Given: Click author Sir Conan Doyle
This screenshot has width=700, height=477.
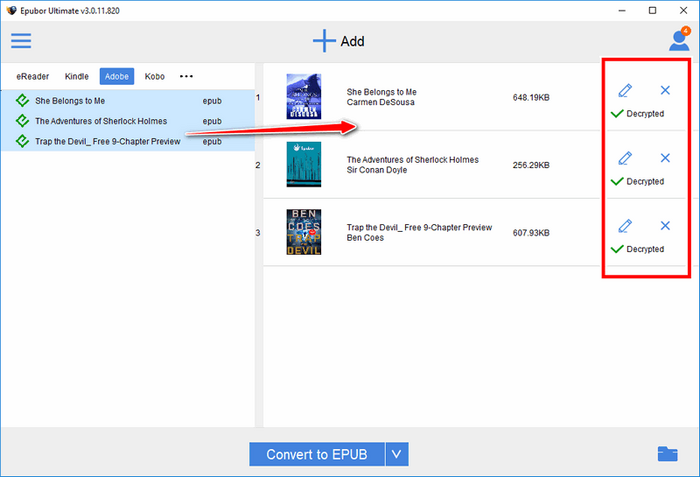Looking at the screenshot, I should (377, 170).
